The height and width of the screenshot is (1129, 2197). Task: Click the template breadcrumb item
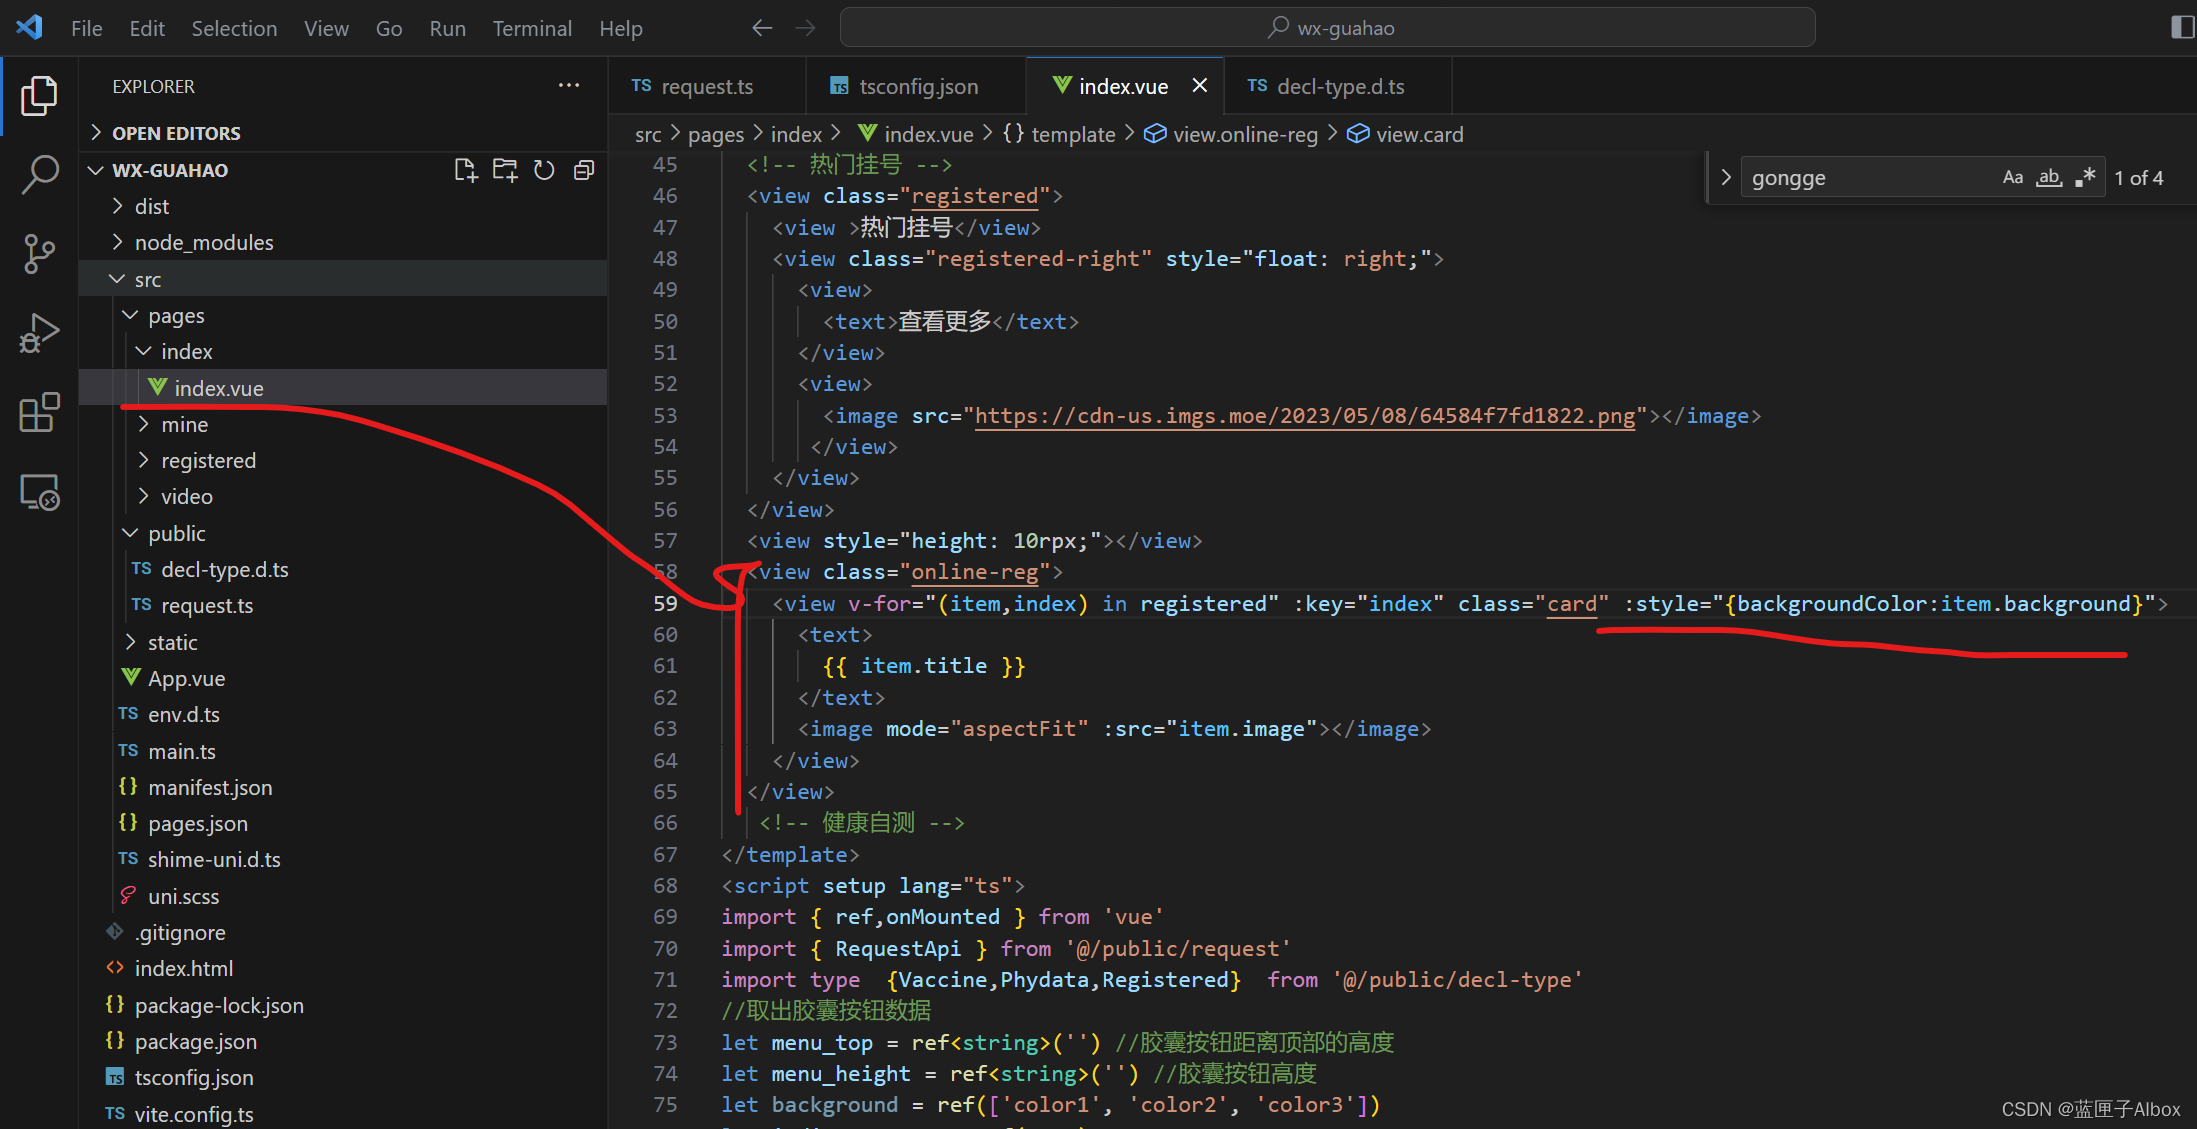click(x=1072, y=134)
